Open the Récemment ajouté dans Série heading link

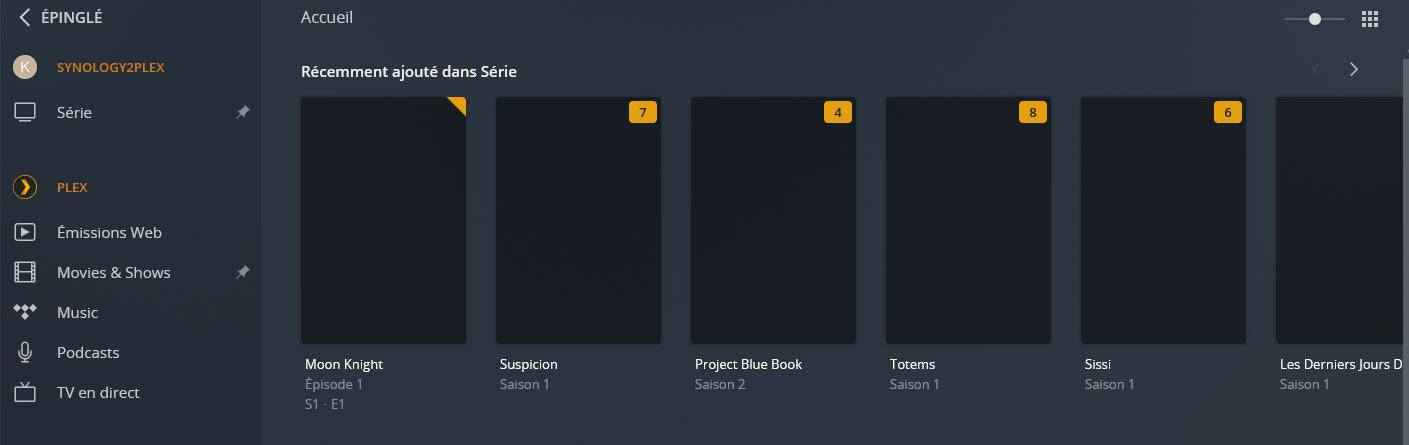[409, 71]
